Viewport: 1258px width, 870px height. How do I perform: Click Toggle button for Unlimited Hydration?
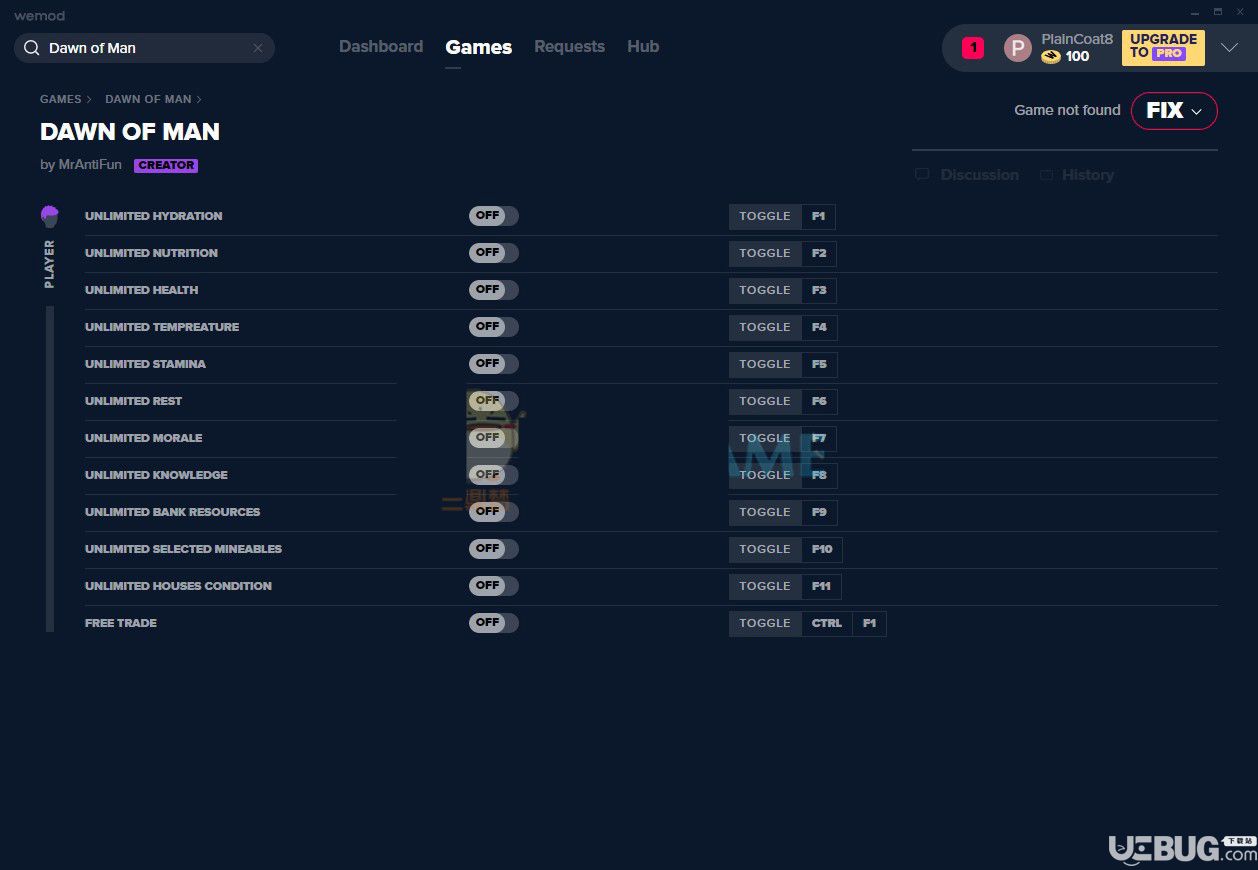pyautogui.click(x=765, y=217)
